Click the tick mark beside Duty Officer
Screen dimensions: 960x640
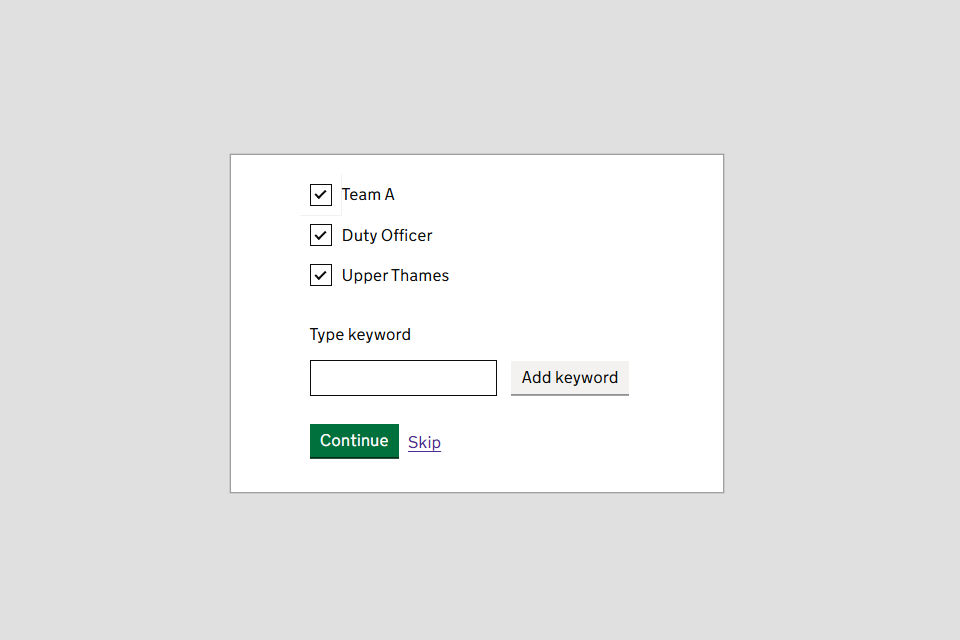tap(321, 236)
